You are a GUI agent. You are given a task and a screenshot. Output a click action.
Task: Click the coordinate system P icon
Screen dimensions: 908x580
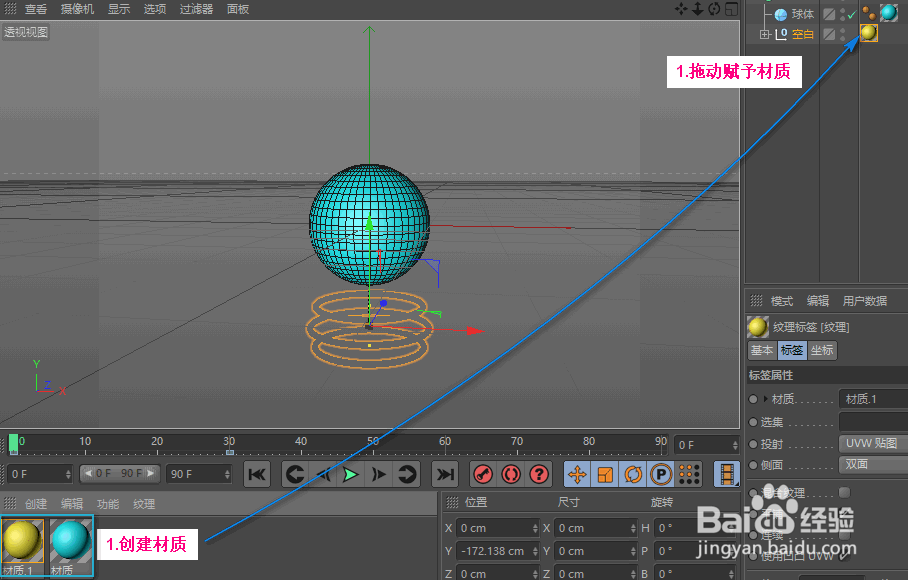660,475
